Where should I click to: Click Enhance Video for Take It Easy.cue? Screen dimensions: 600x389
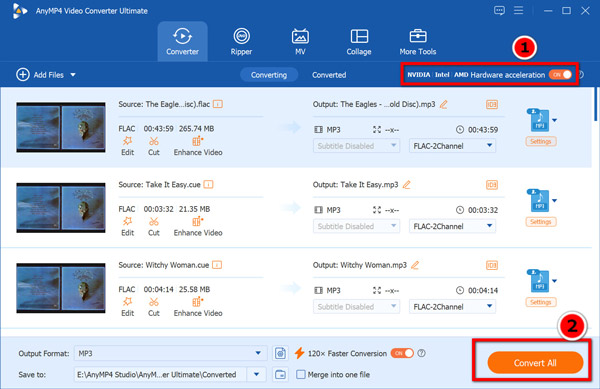[x=198, y=226]
